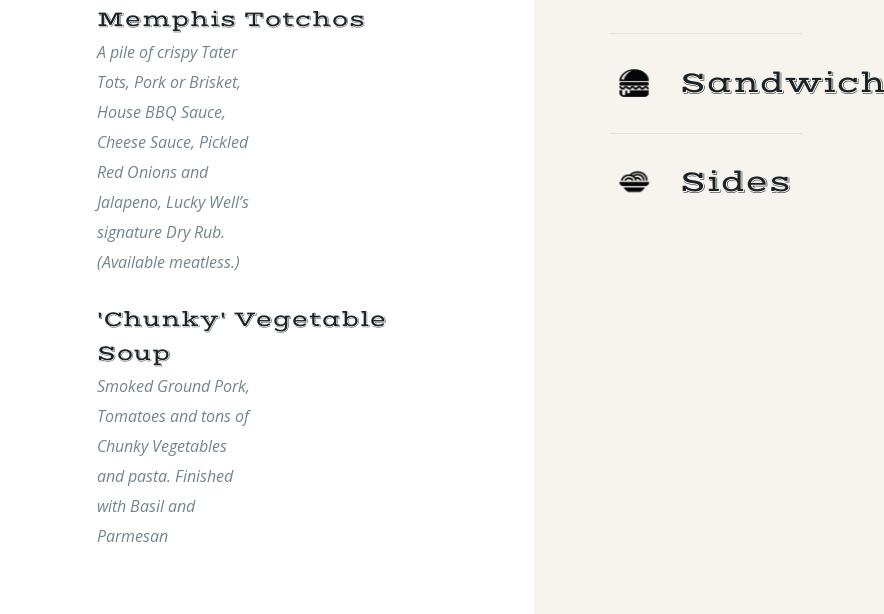Click the "with Basil and" text line
Screen dimensions: 884x614
click(x=146, y=506)
